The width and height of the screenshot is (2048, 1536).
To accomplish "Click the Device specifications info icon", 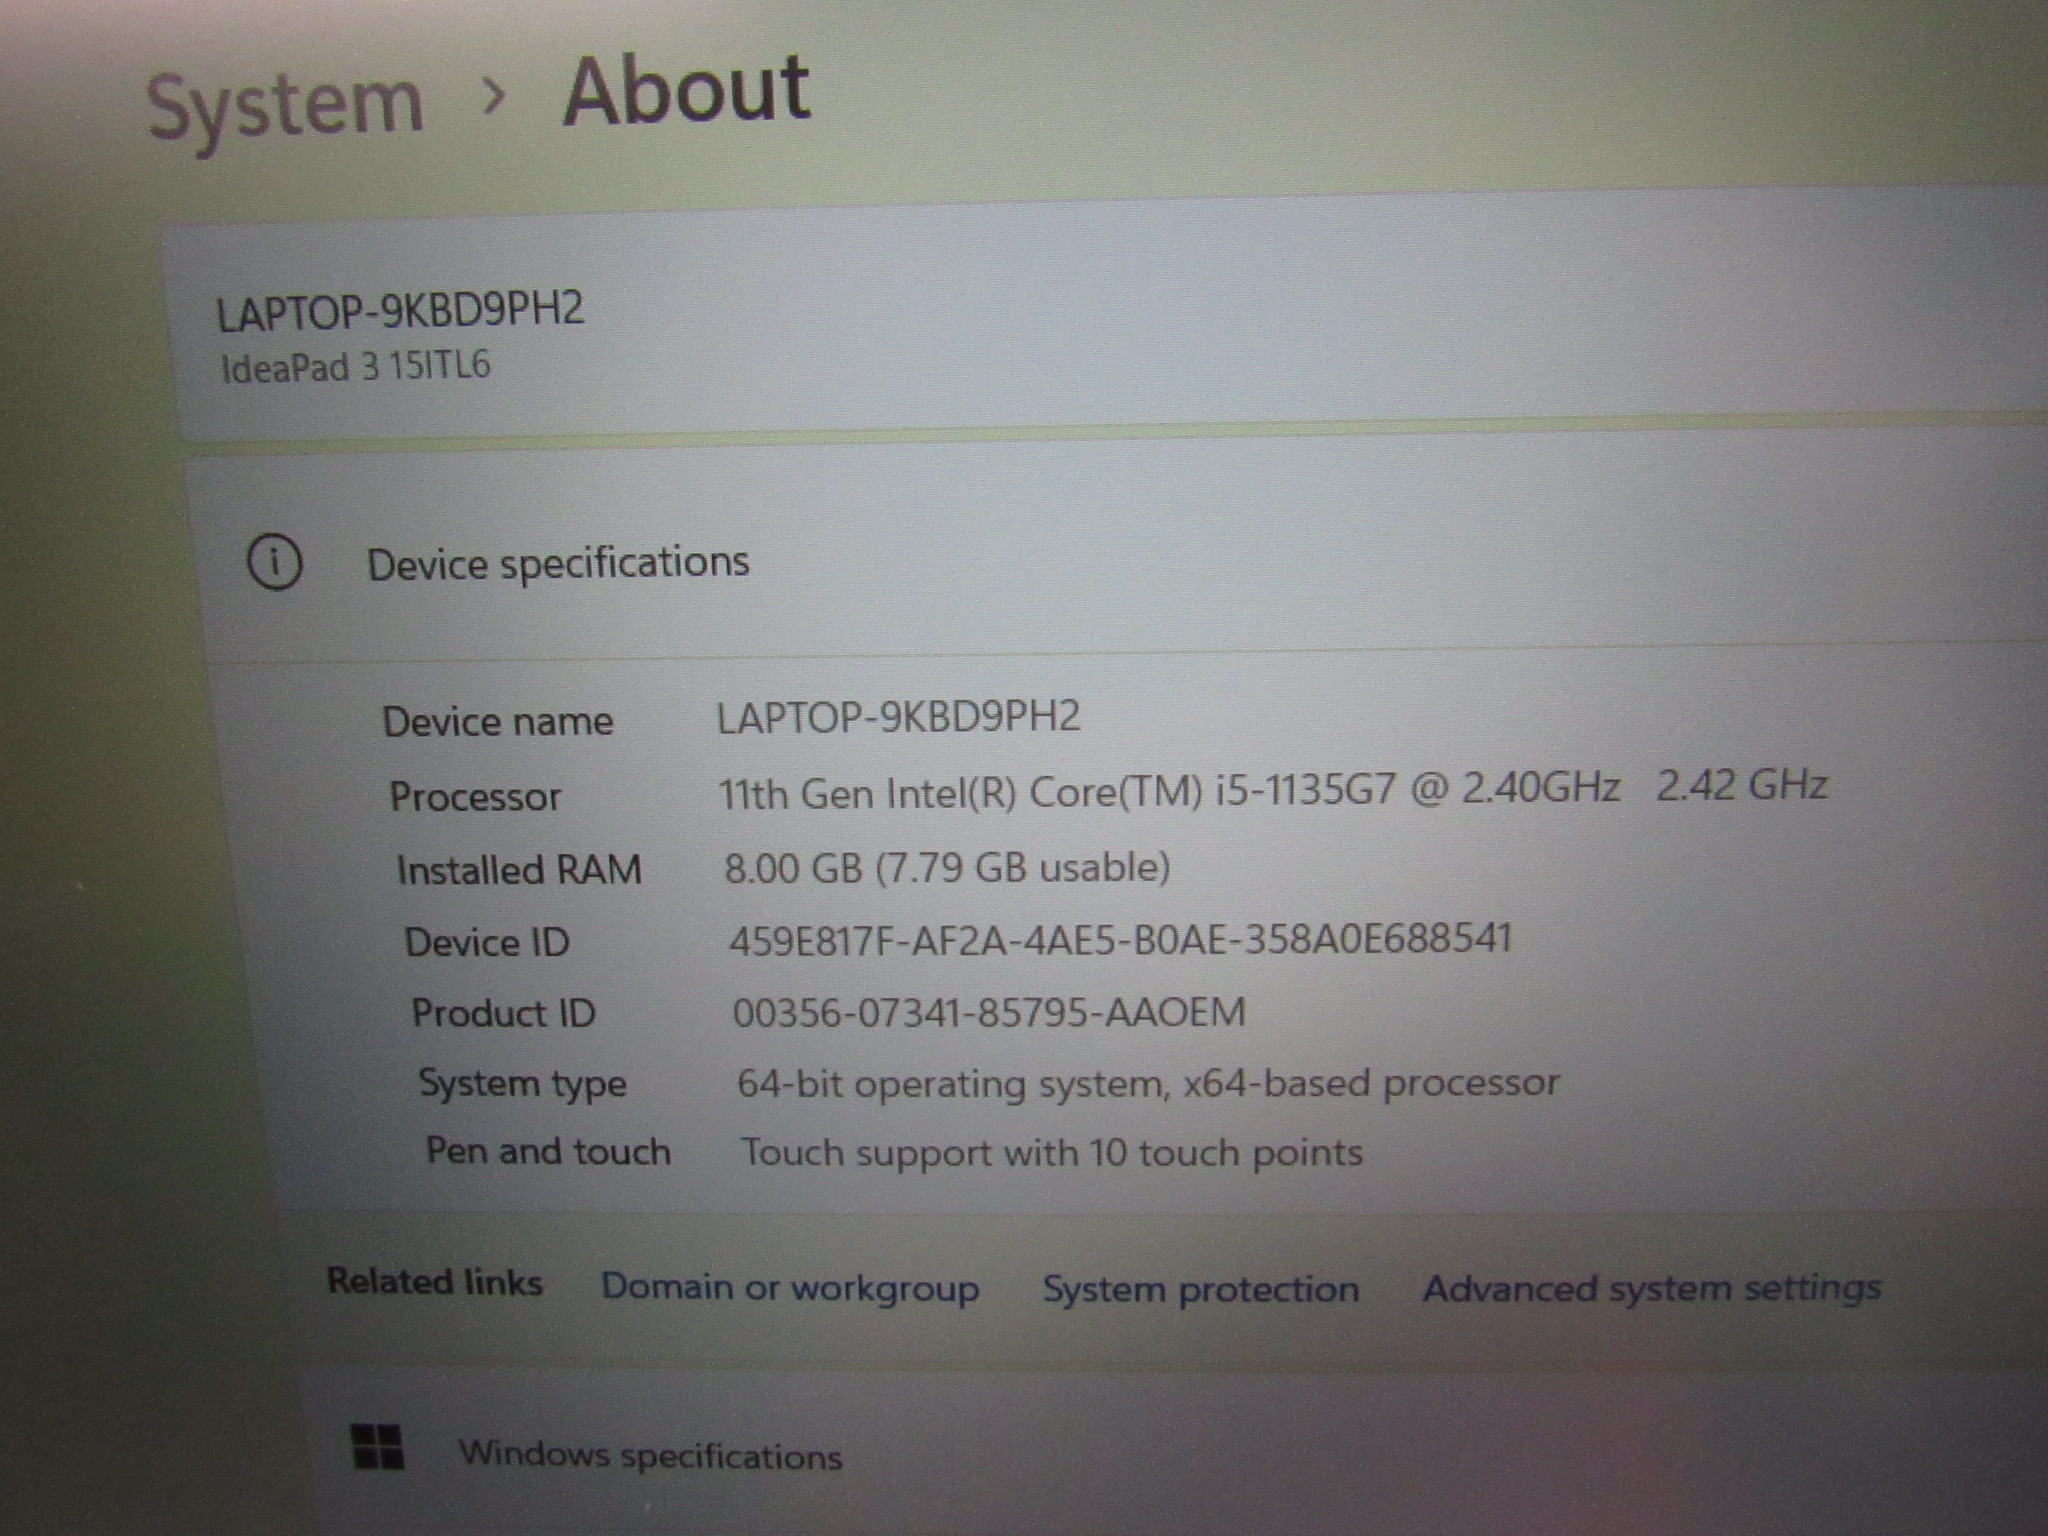I will click(x=274, y=563).
